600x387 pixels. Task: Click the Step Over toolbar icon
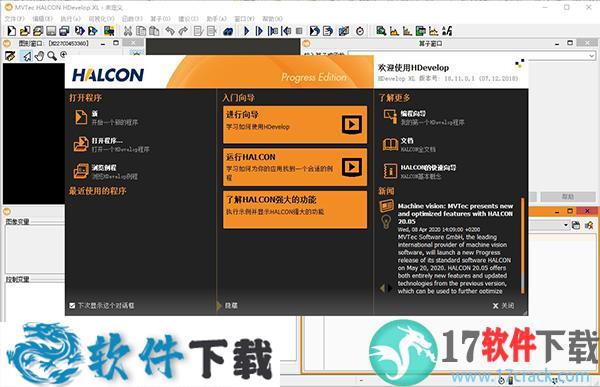coord(259,31)
